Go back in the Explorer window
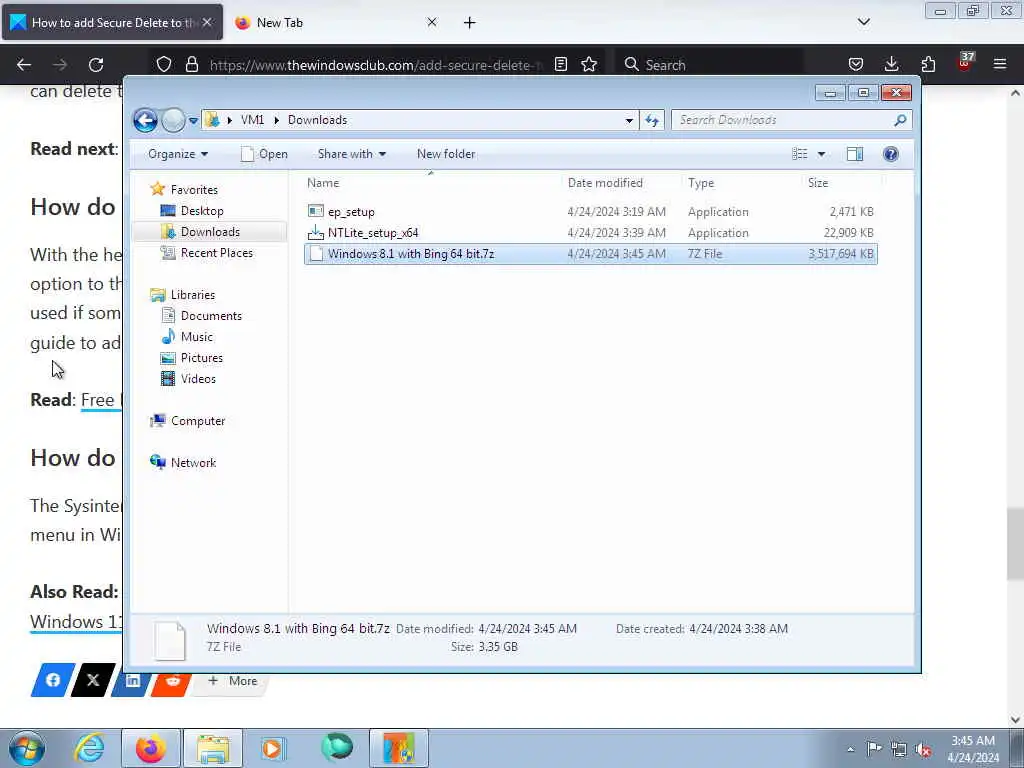The height and width of the screenshot is (768, 1024). pos(145,120)
